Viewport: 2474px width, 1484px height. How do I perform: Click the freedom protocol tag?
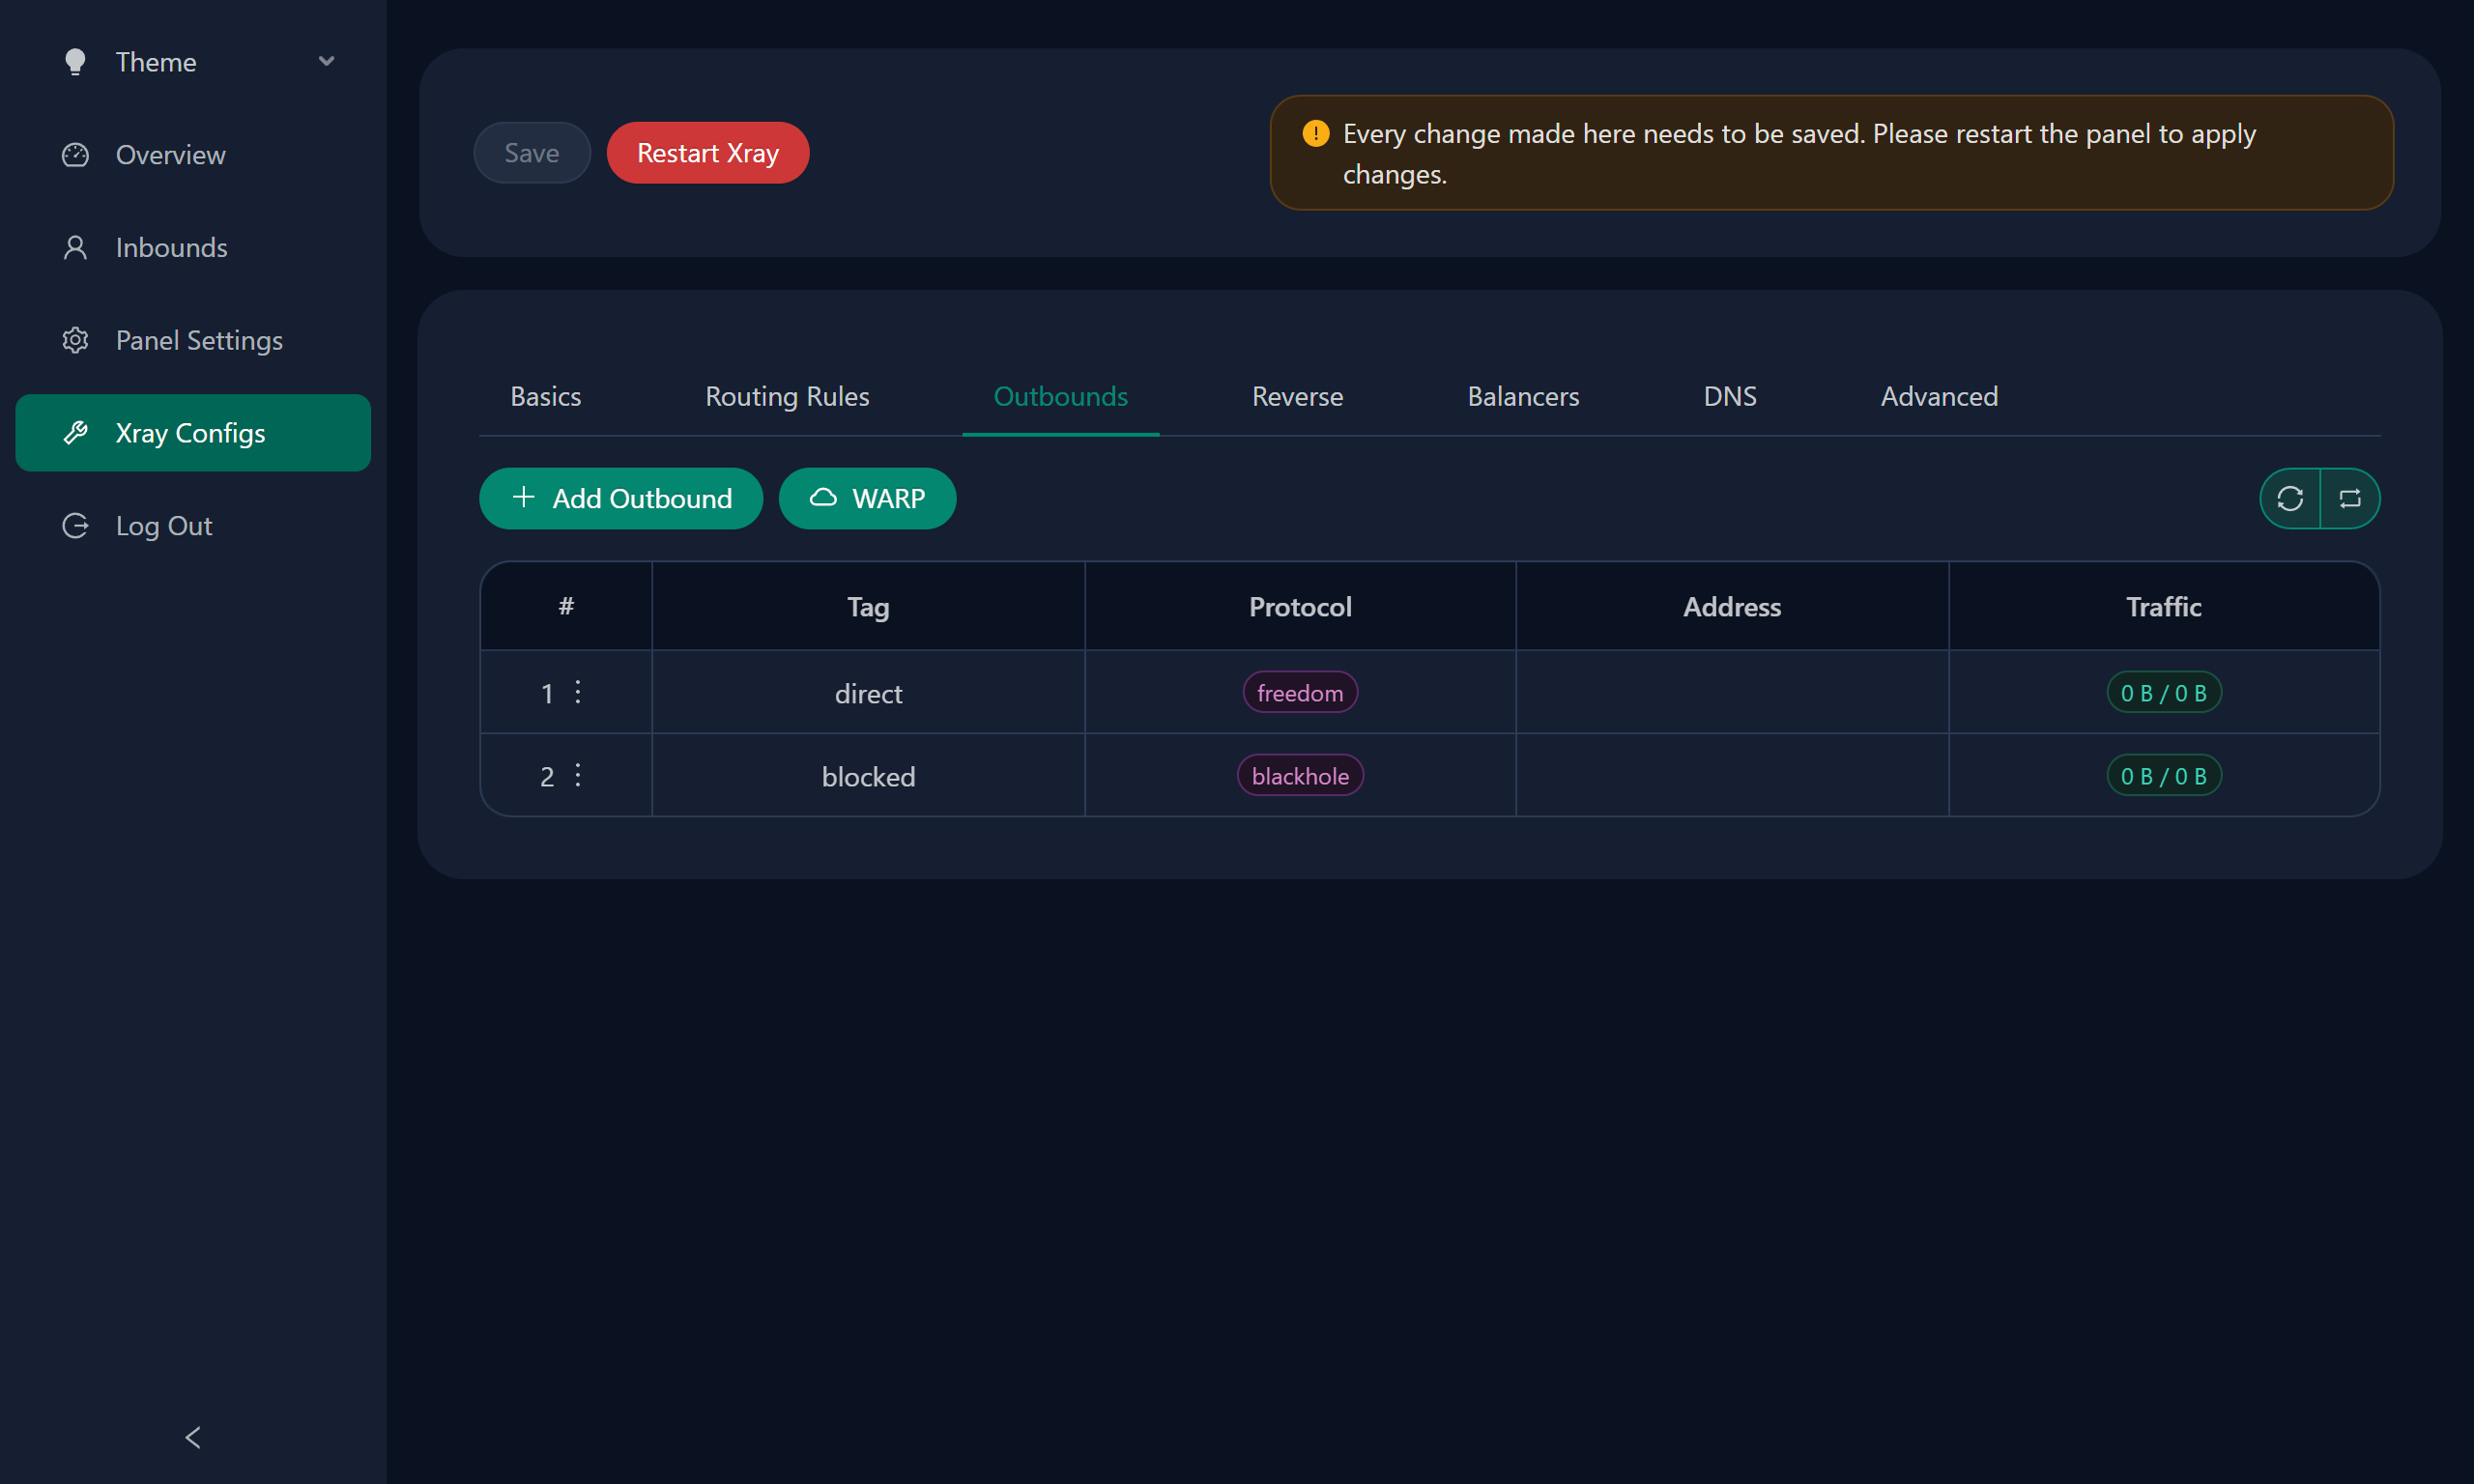(x=1299, y=692)
